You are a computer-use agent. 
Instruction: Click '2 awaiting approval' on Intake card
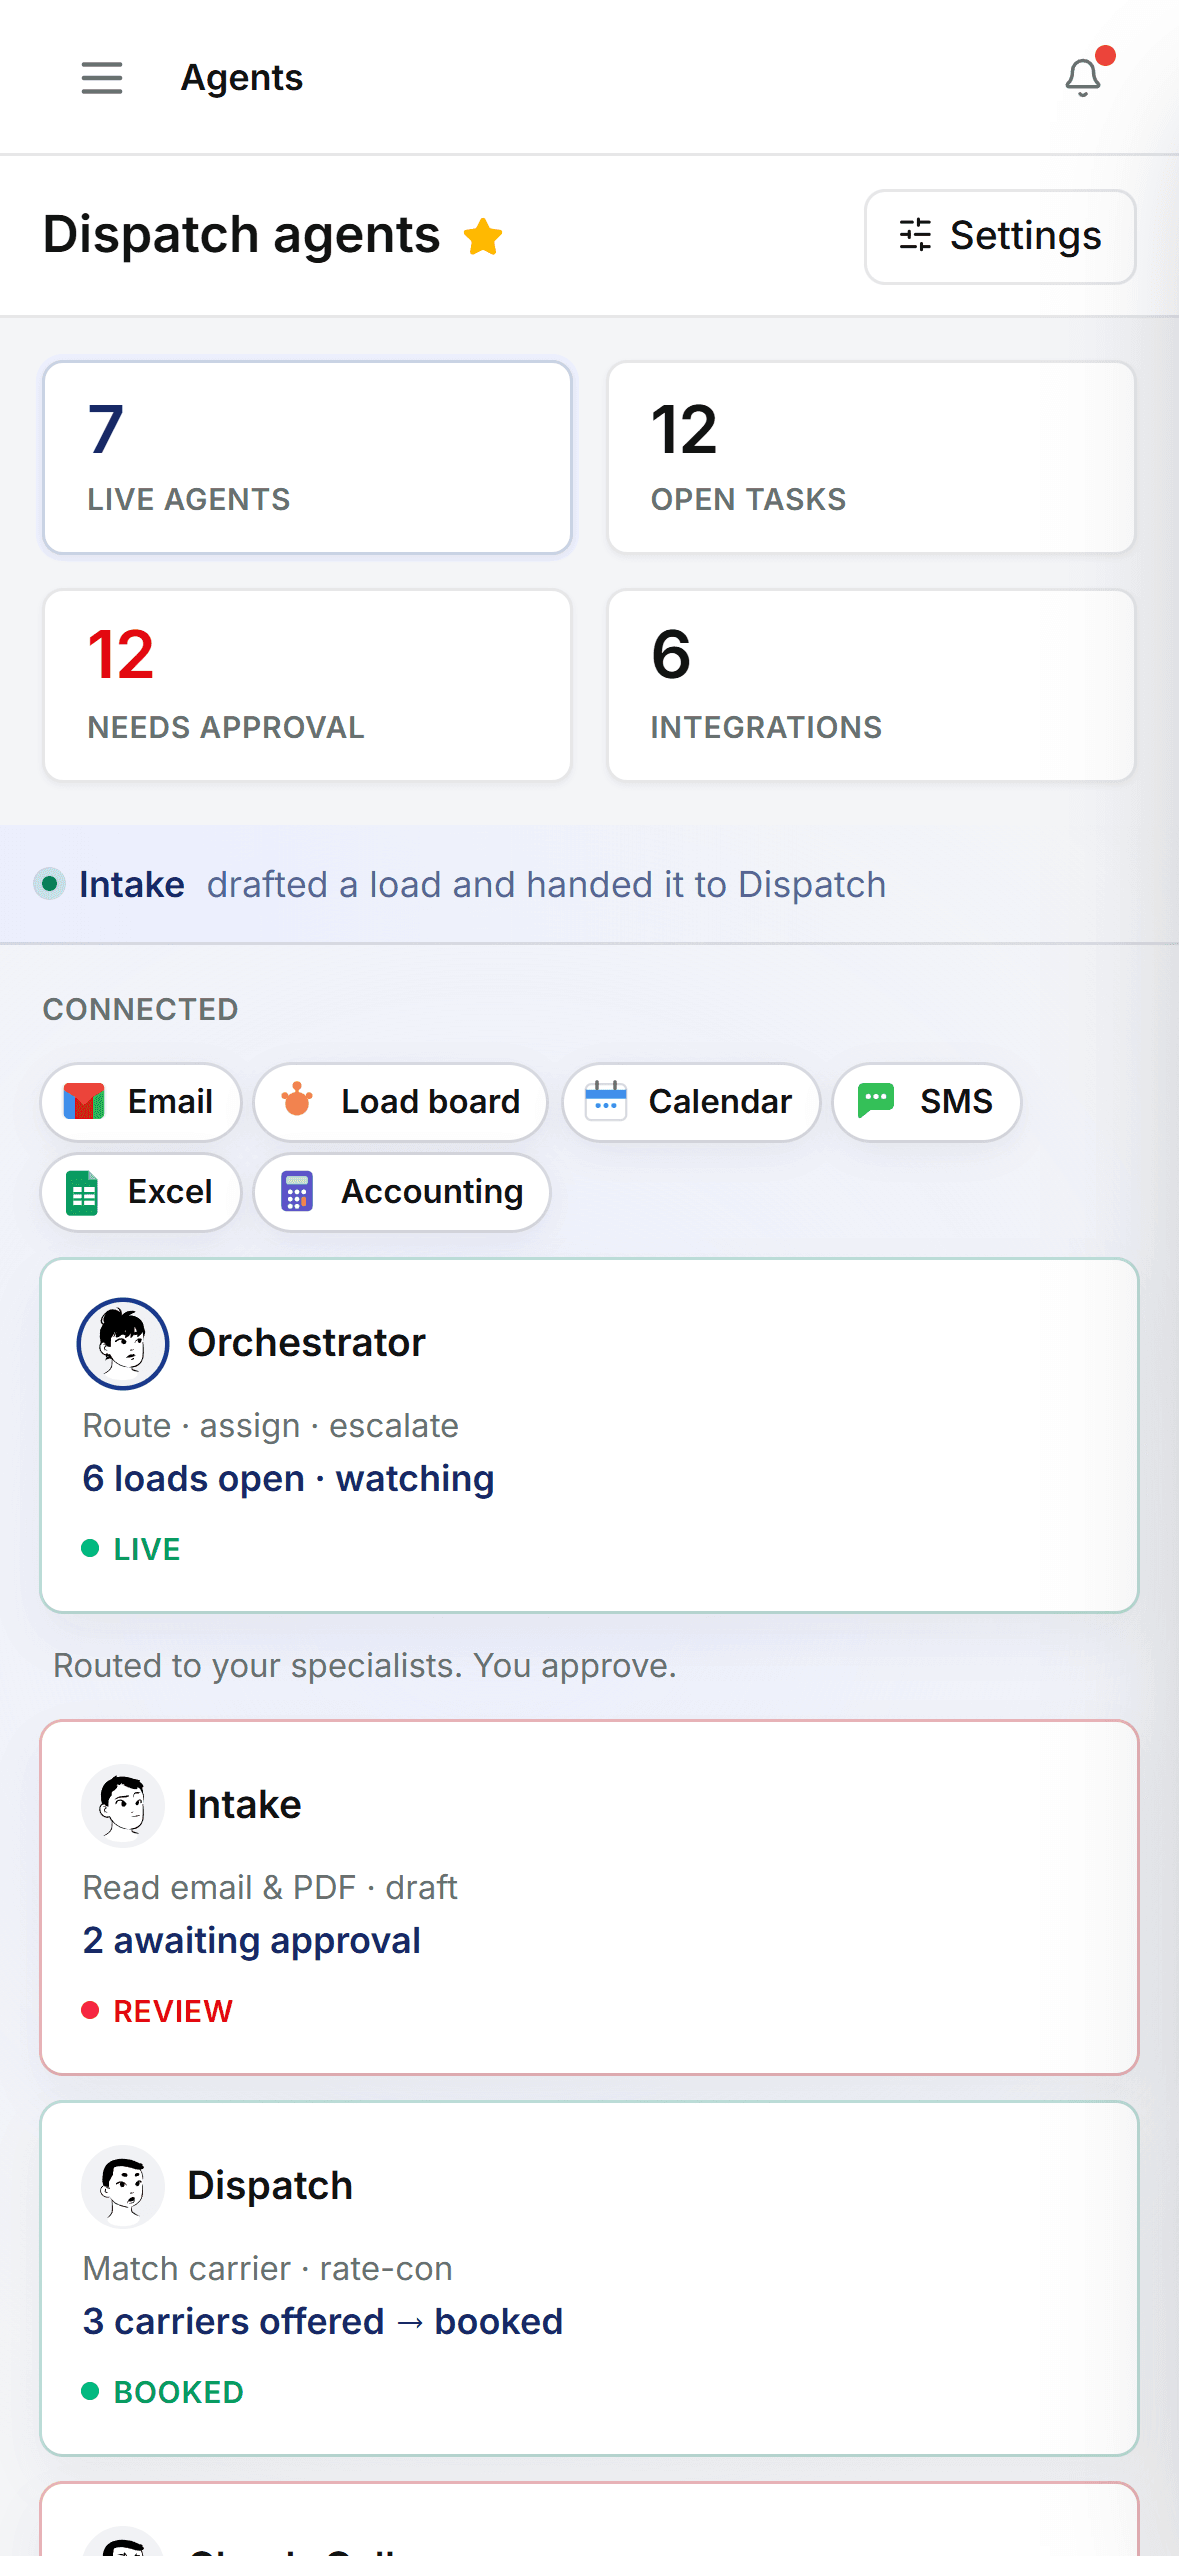point(252,1941)
